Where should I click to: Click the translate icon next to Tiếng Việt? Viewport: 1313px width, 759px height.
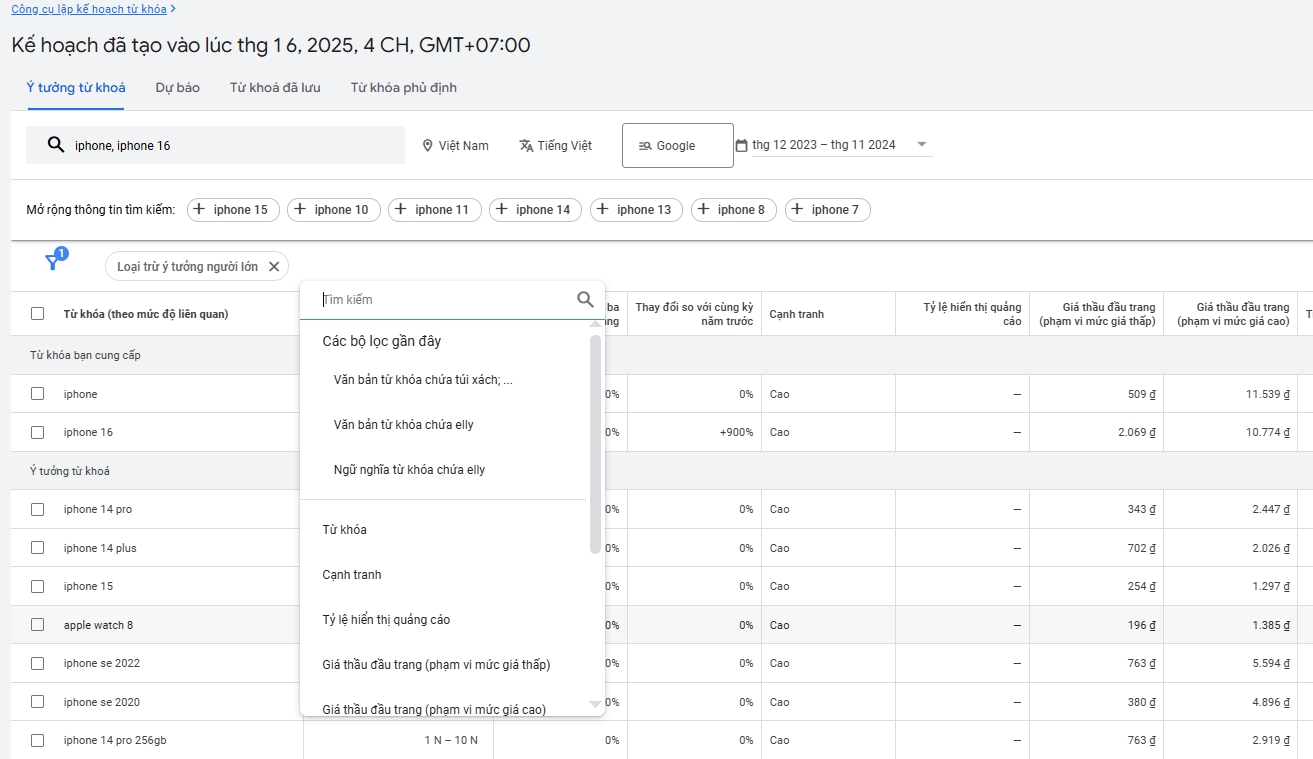pyautogui.click(x=526, y=146)
